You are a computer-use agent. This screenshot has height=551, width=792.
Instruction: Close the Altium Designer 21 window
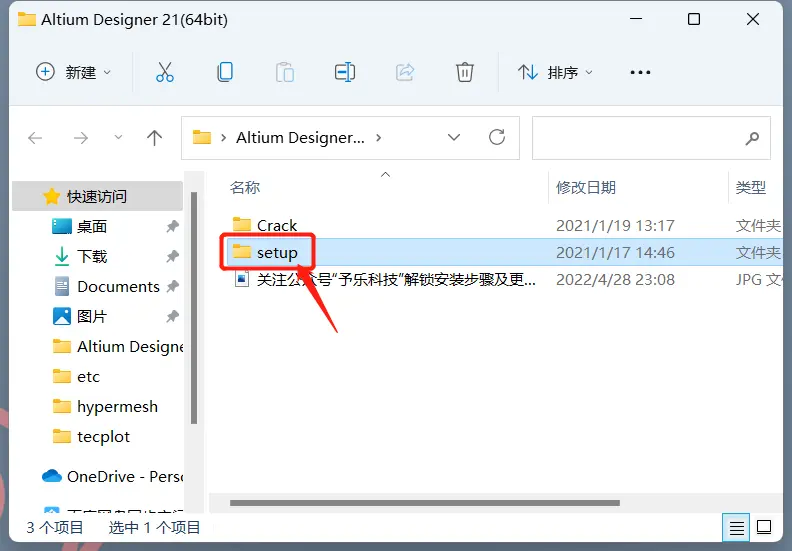pos(753,20)
